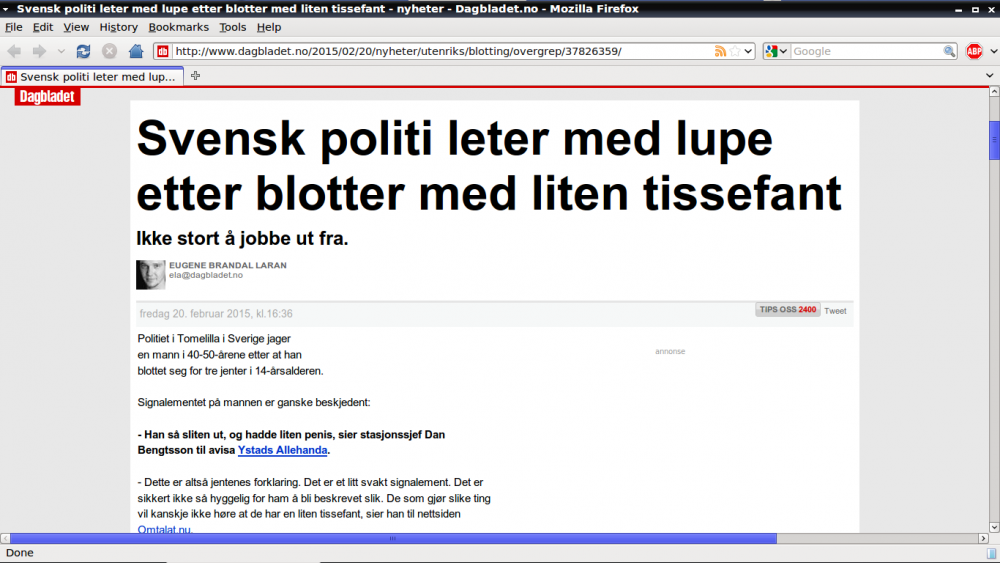Follow the Ystads Allehanda link
Viewport: 1000px width, 563px height.
(282, 451)
